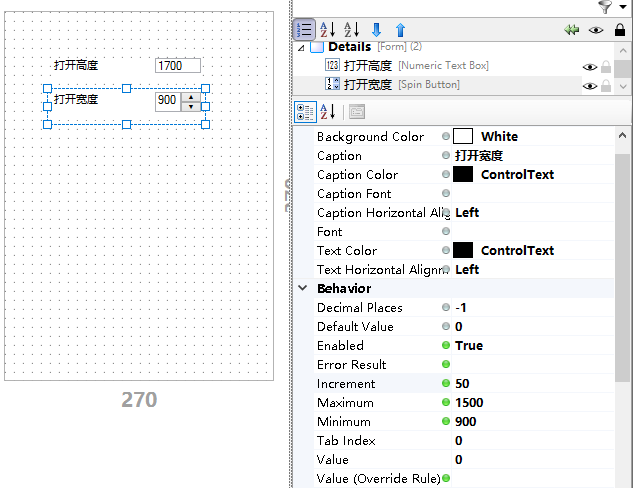633x488 pixels.
Task: Move control down with blue down arrow
Action: (376, 29)
